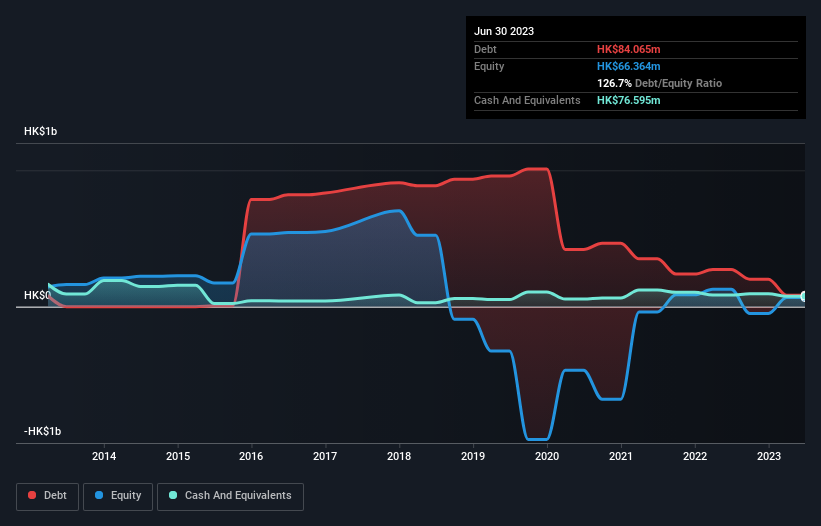Click the 2015 x-axis label
Screen dimensions: 821x526
coord(178,456)
